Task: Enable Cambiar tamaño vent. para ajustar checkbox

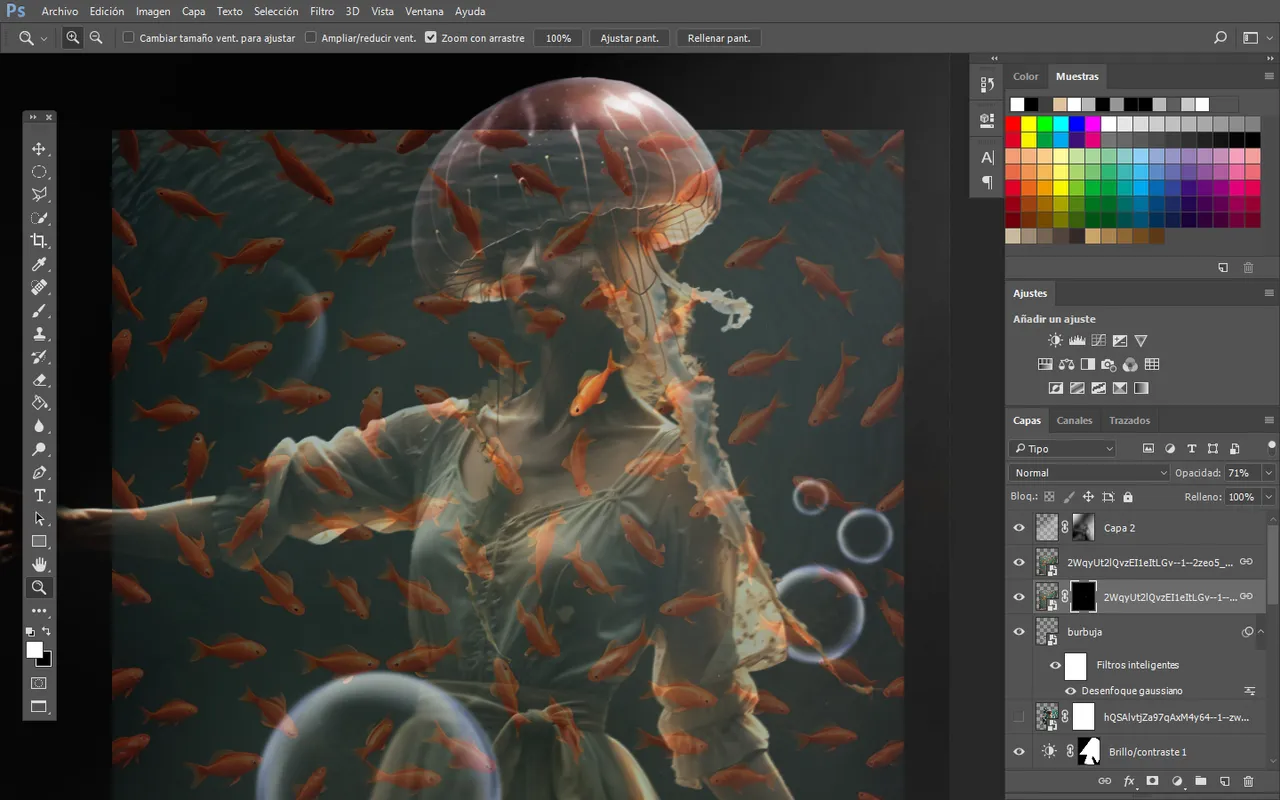Action: click(128, 38)
